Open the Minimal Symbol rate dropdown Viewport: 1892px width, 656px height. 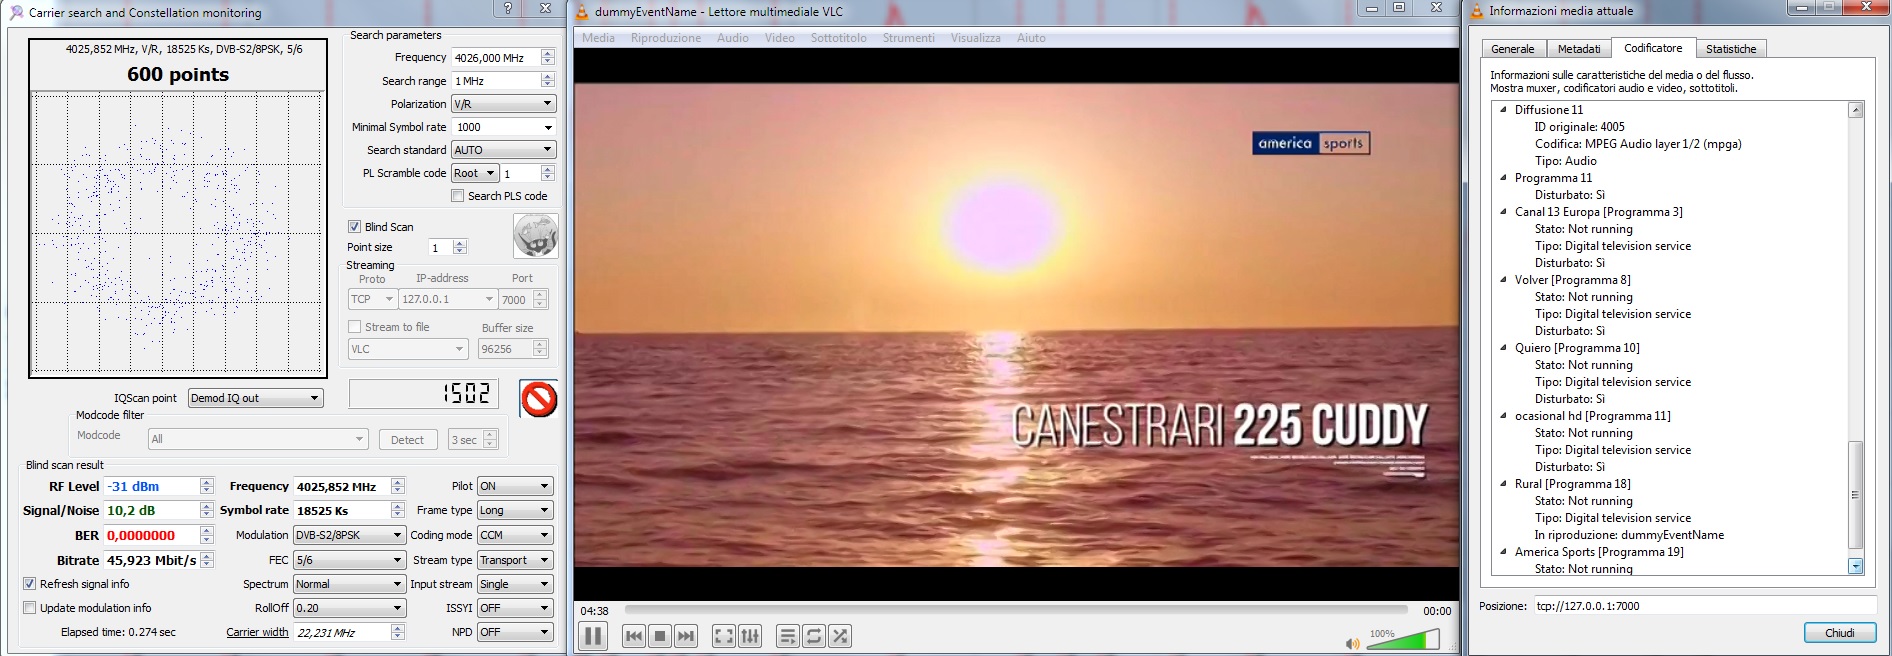(x=503, y=127)
